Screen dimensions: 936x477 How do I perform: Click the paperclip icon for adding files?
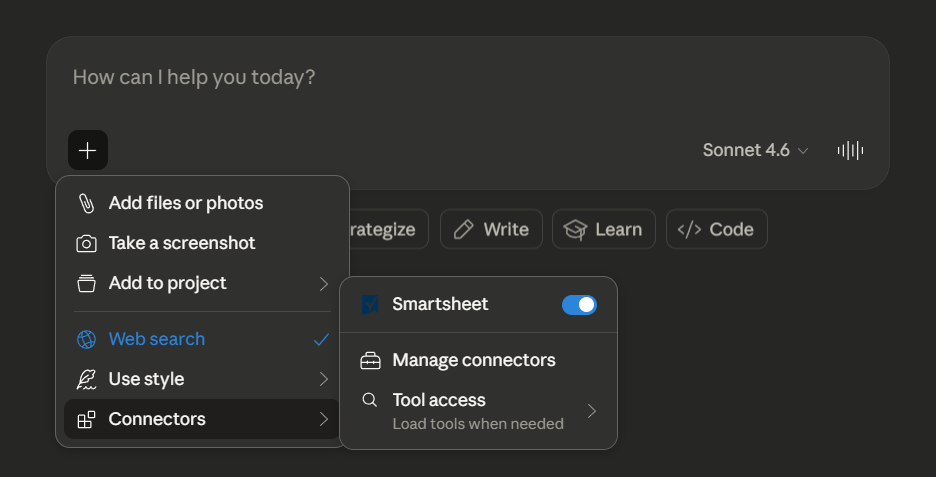coord(87,203)
